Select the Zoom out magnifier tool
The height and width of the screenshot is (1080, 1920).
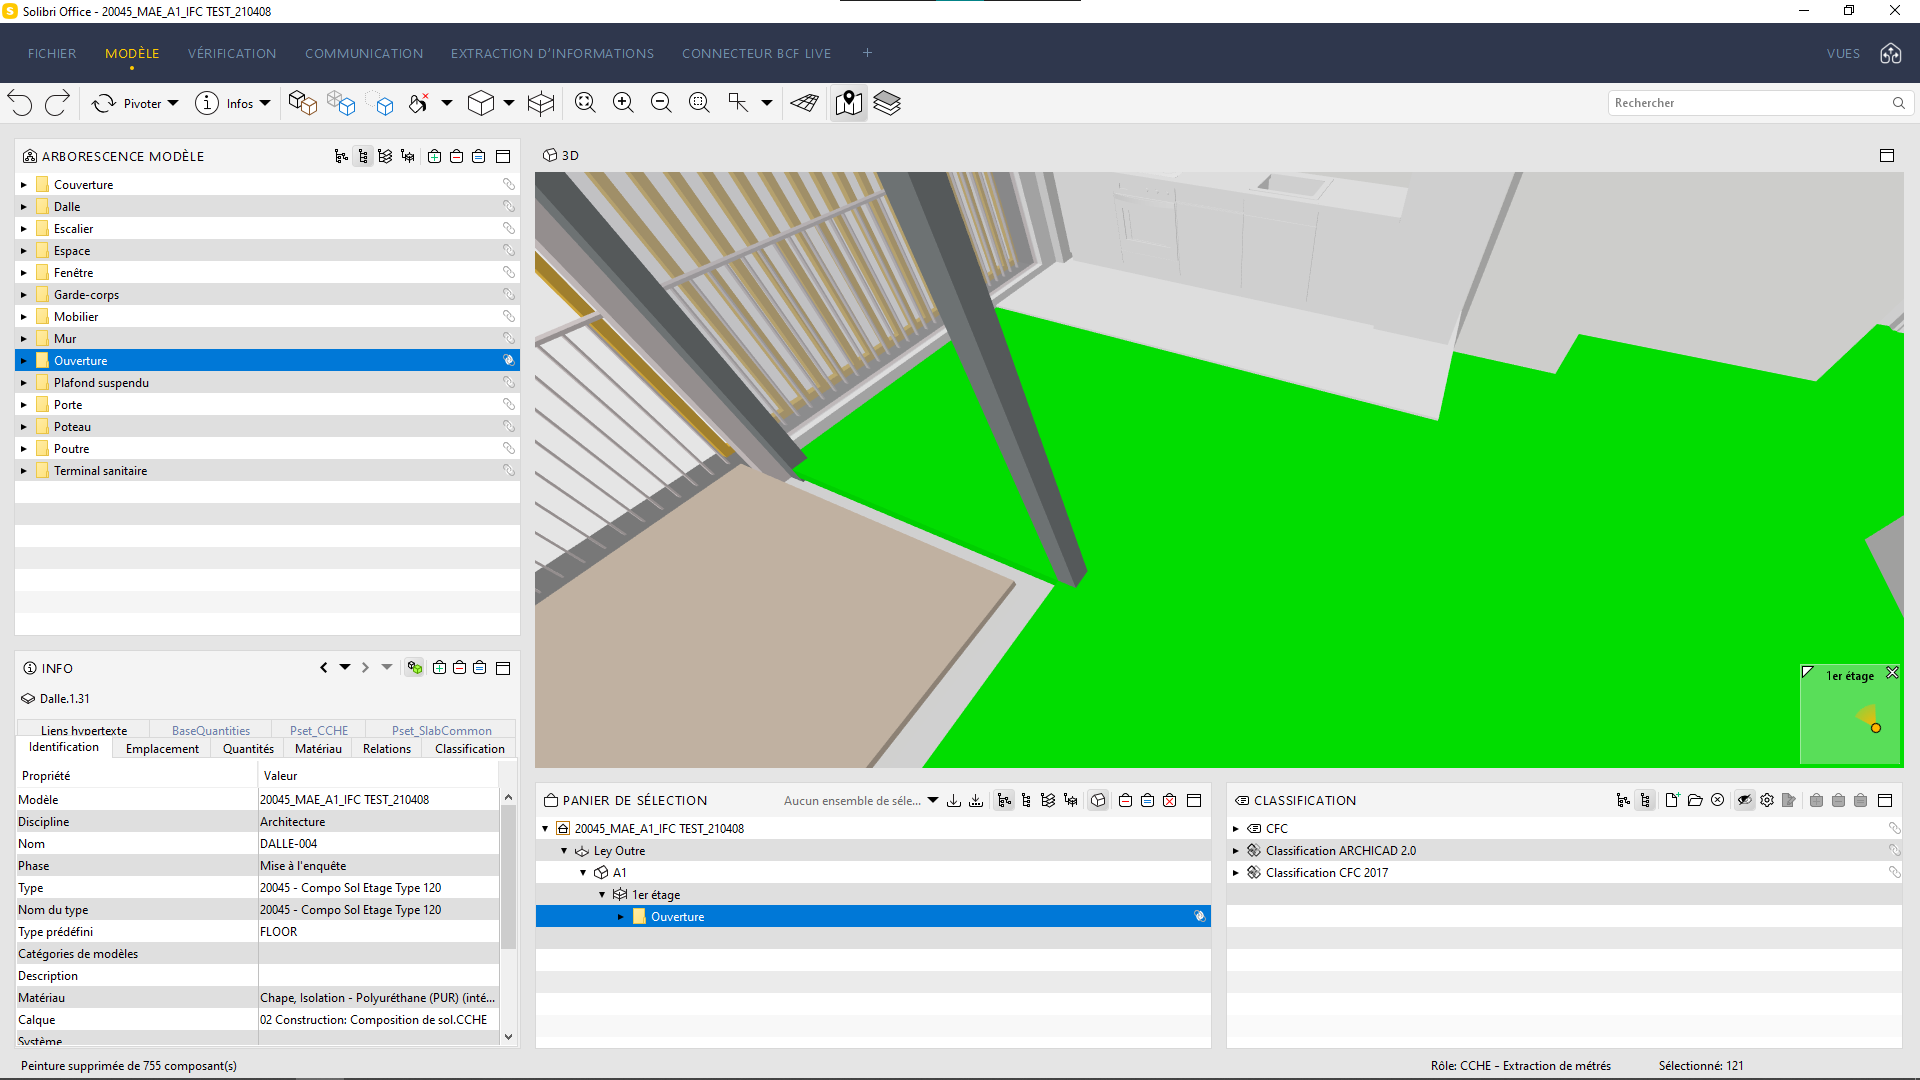point(661,103)
